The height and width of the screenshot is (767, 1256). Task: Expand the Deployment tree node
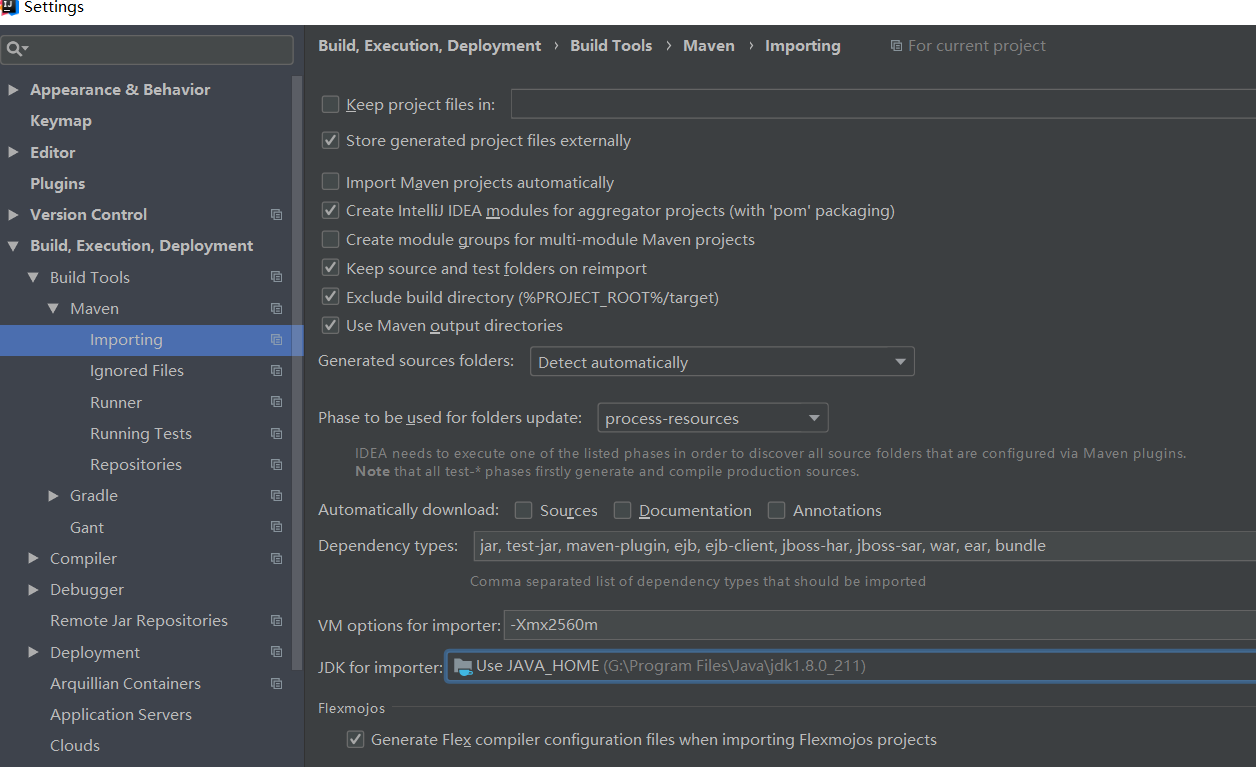click(33, 652)
